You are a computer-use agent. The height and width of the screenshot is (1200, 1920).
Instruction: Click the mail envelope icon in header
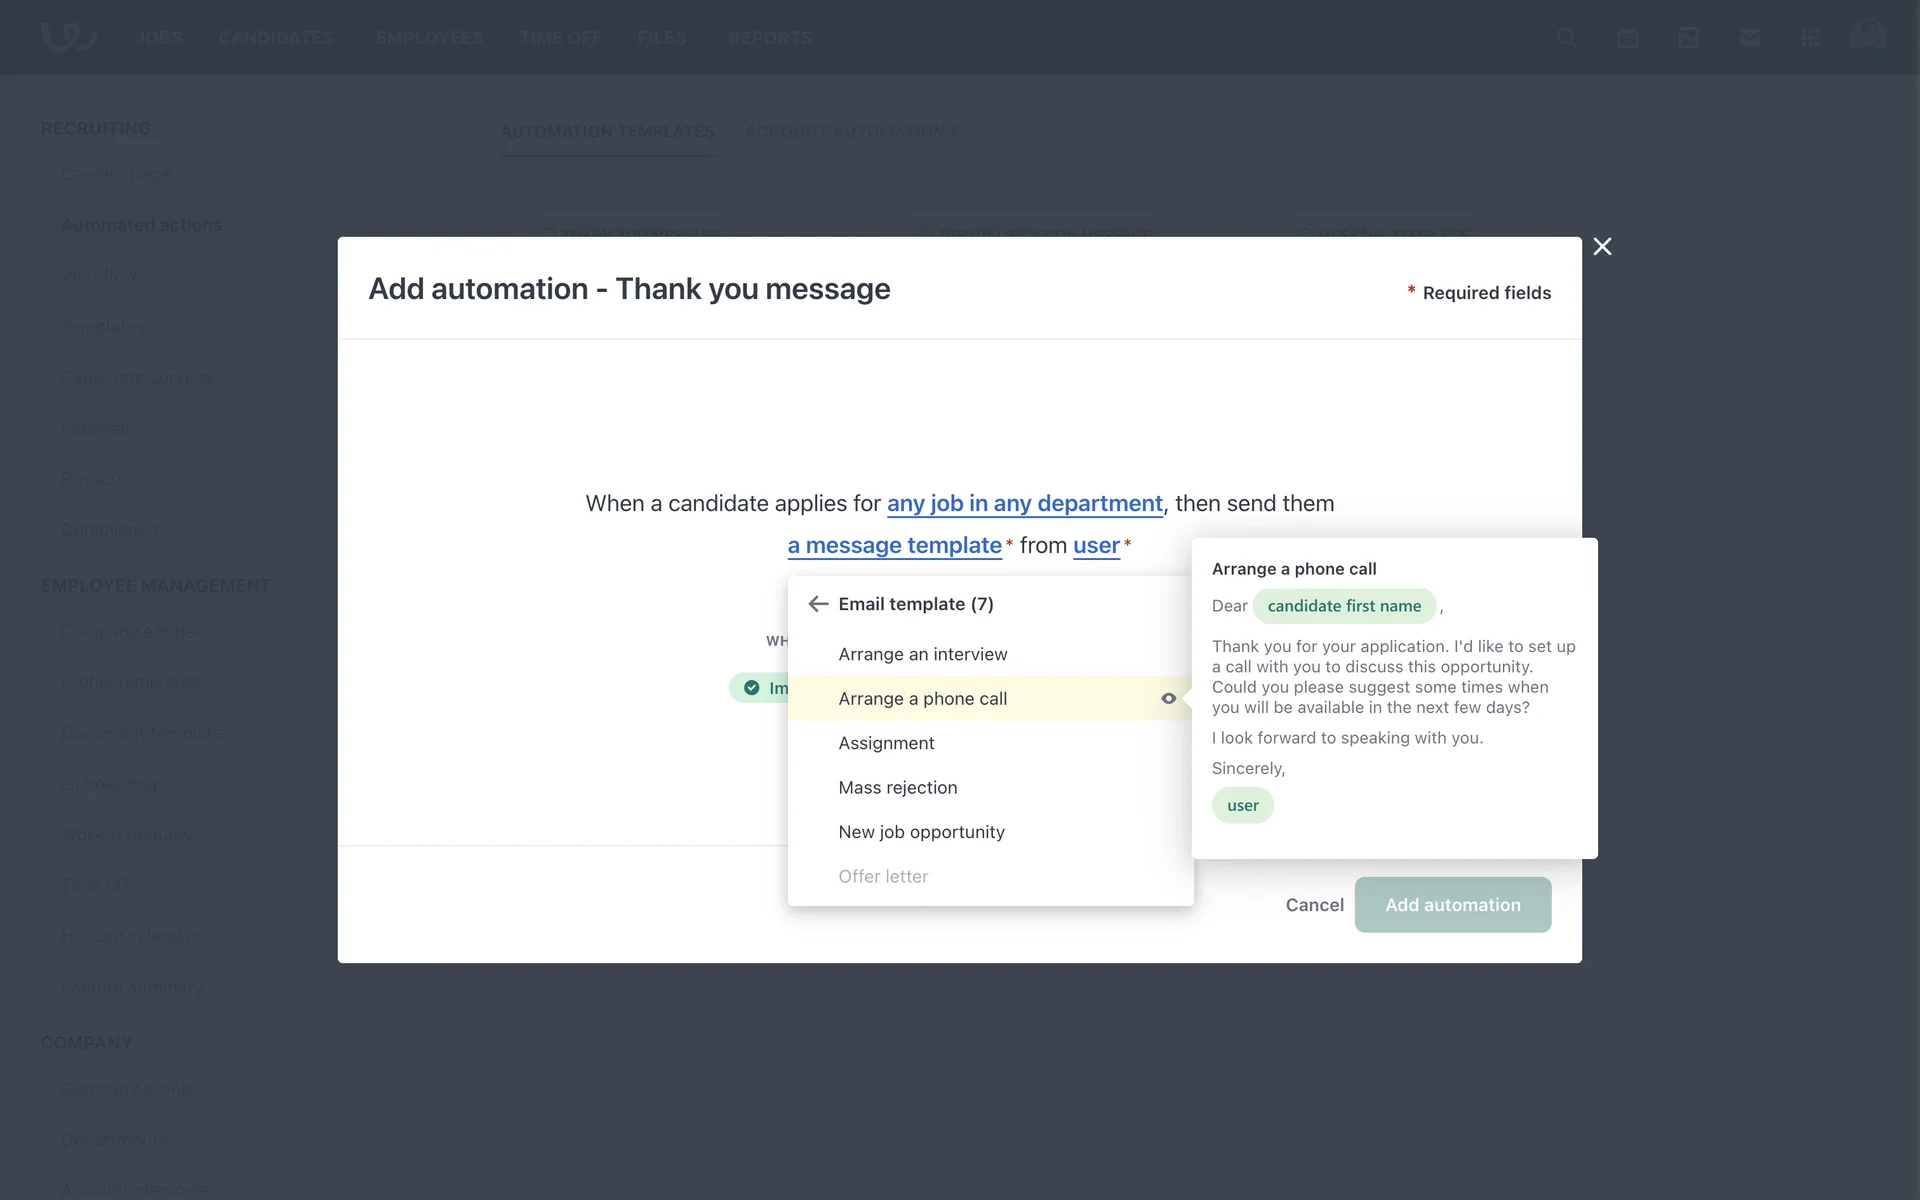1749,38
